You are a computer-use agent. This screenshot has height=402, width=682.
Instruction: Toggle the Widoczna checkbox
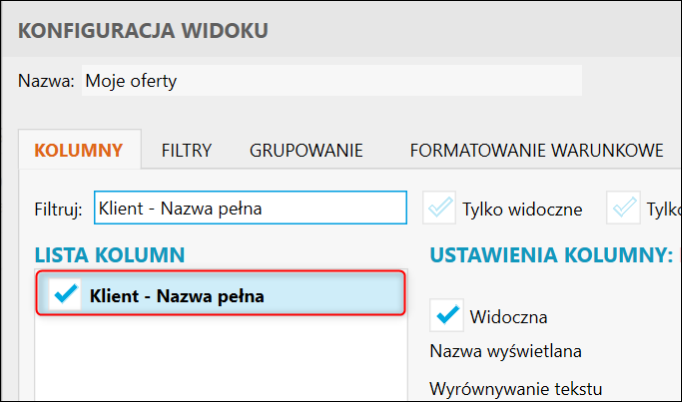(445, 317)
